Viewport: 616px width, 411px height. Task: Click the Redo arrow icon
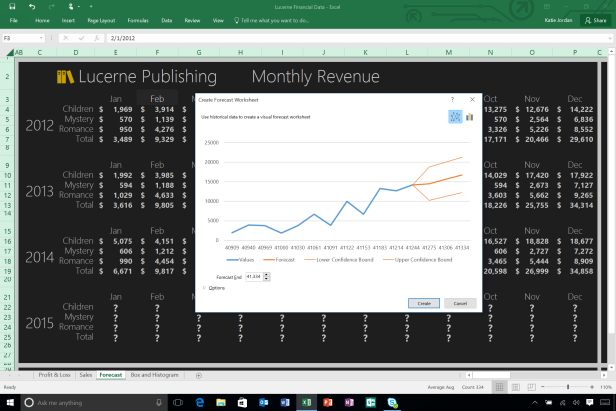pos(51,6)
